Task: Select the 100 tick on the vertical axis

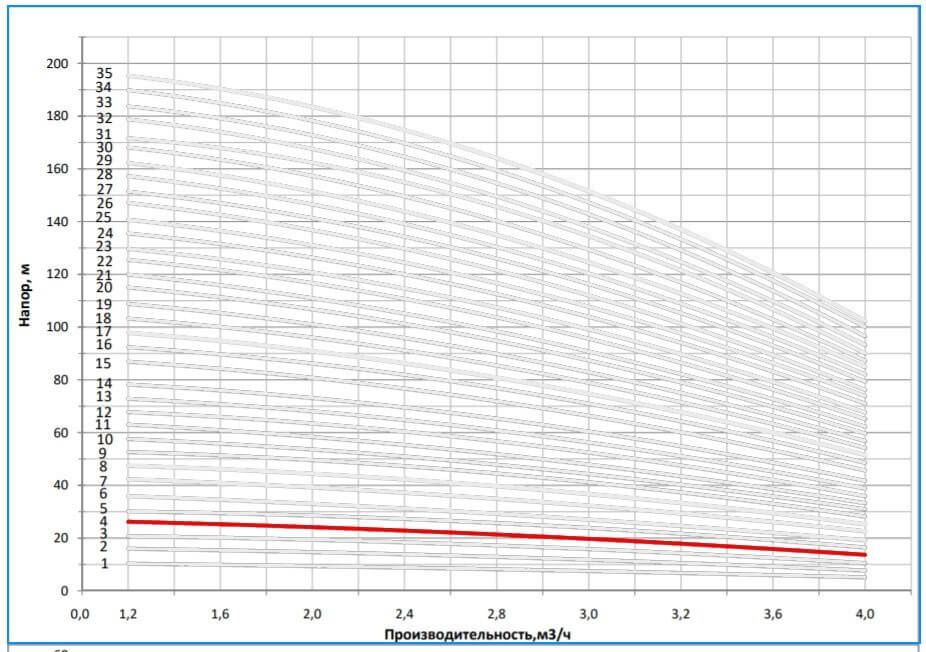Action: coord(58,327)
